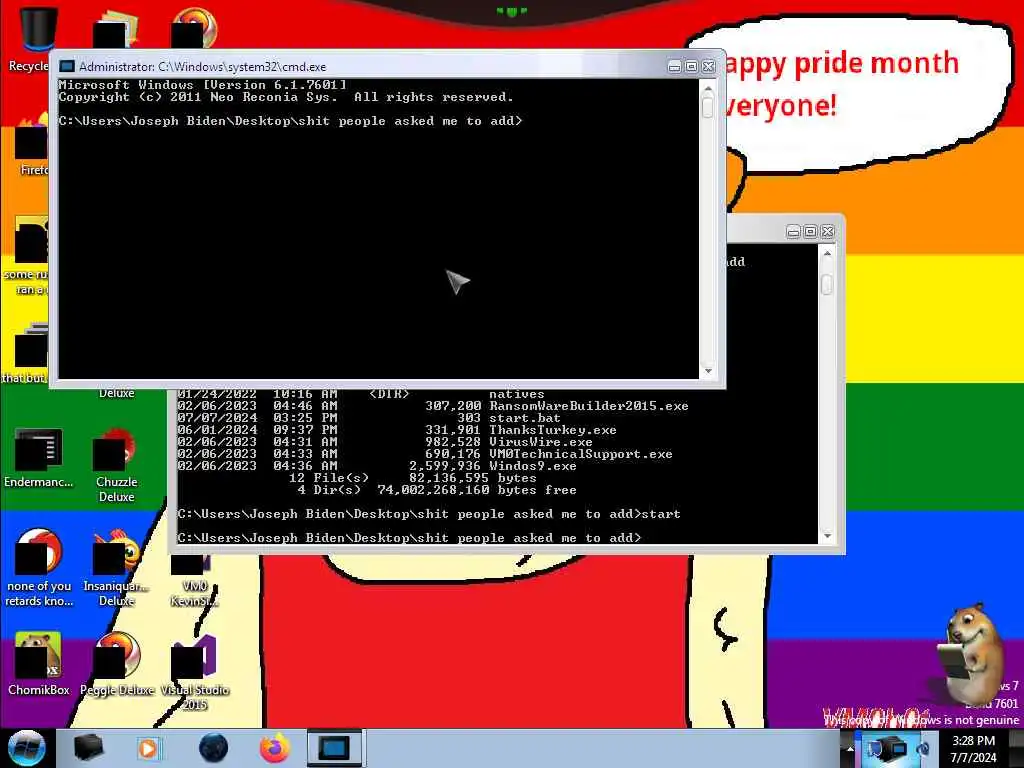Click front cmd scrollbar up arrow
Image resolution: width=1024 pixels, height=768 pixels.
[708, 88]
